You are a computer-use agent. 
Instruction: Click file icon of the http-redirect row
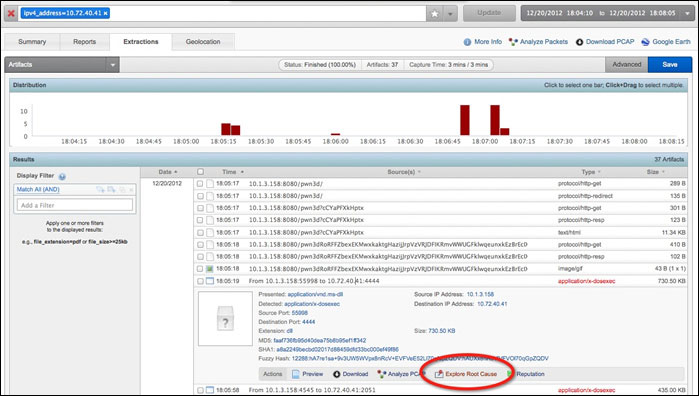[210, 196]
